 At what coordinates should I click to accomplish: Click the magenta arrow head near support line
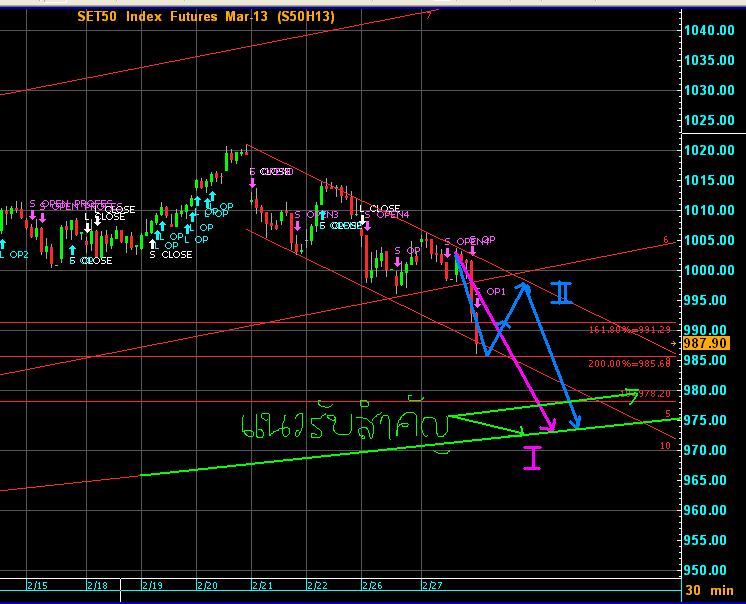click(x=549, y=426)
